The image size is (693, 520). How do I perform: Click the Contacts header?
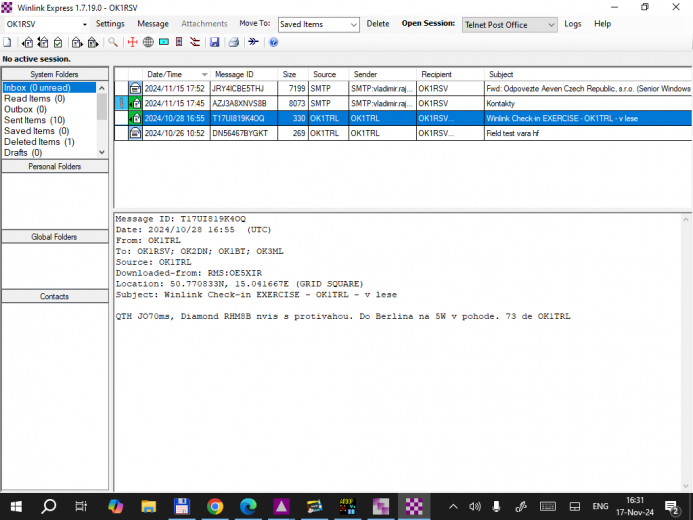coord(55,296)
